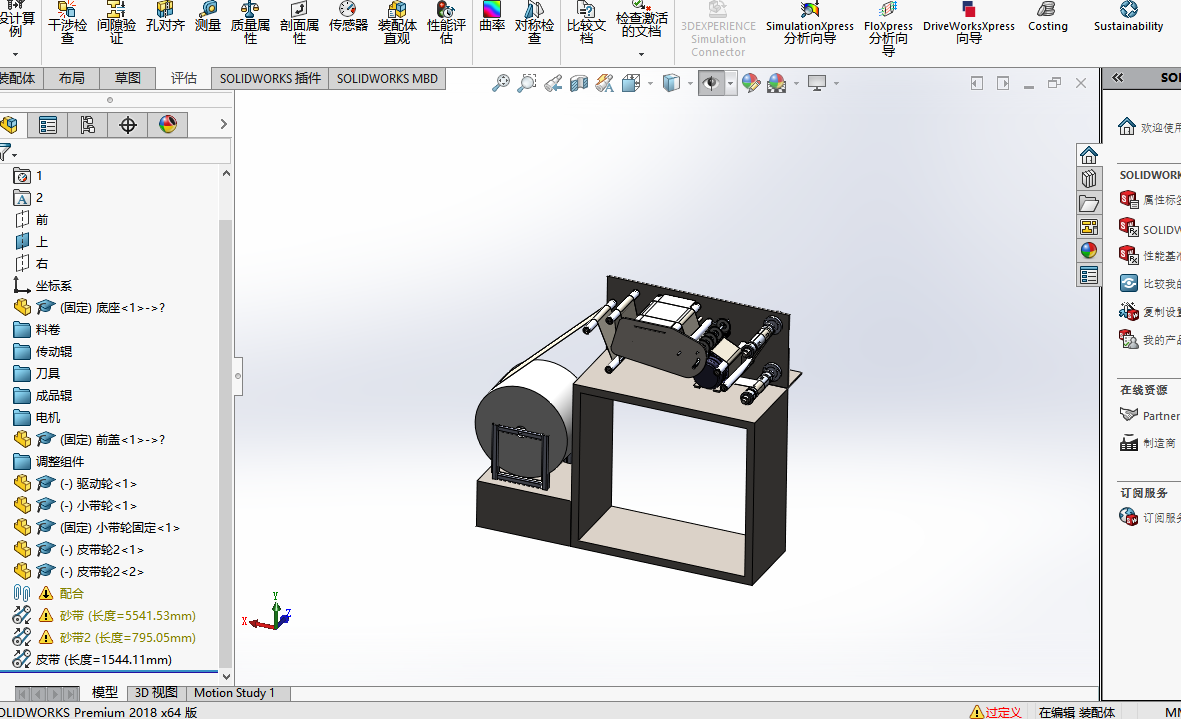Open the 孔对齐 hole alignment tool
Image resolution: width=1181 pixels, height=719 pixels.
(165, 18)
